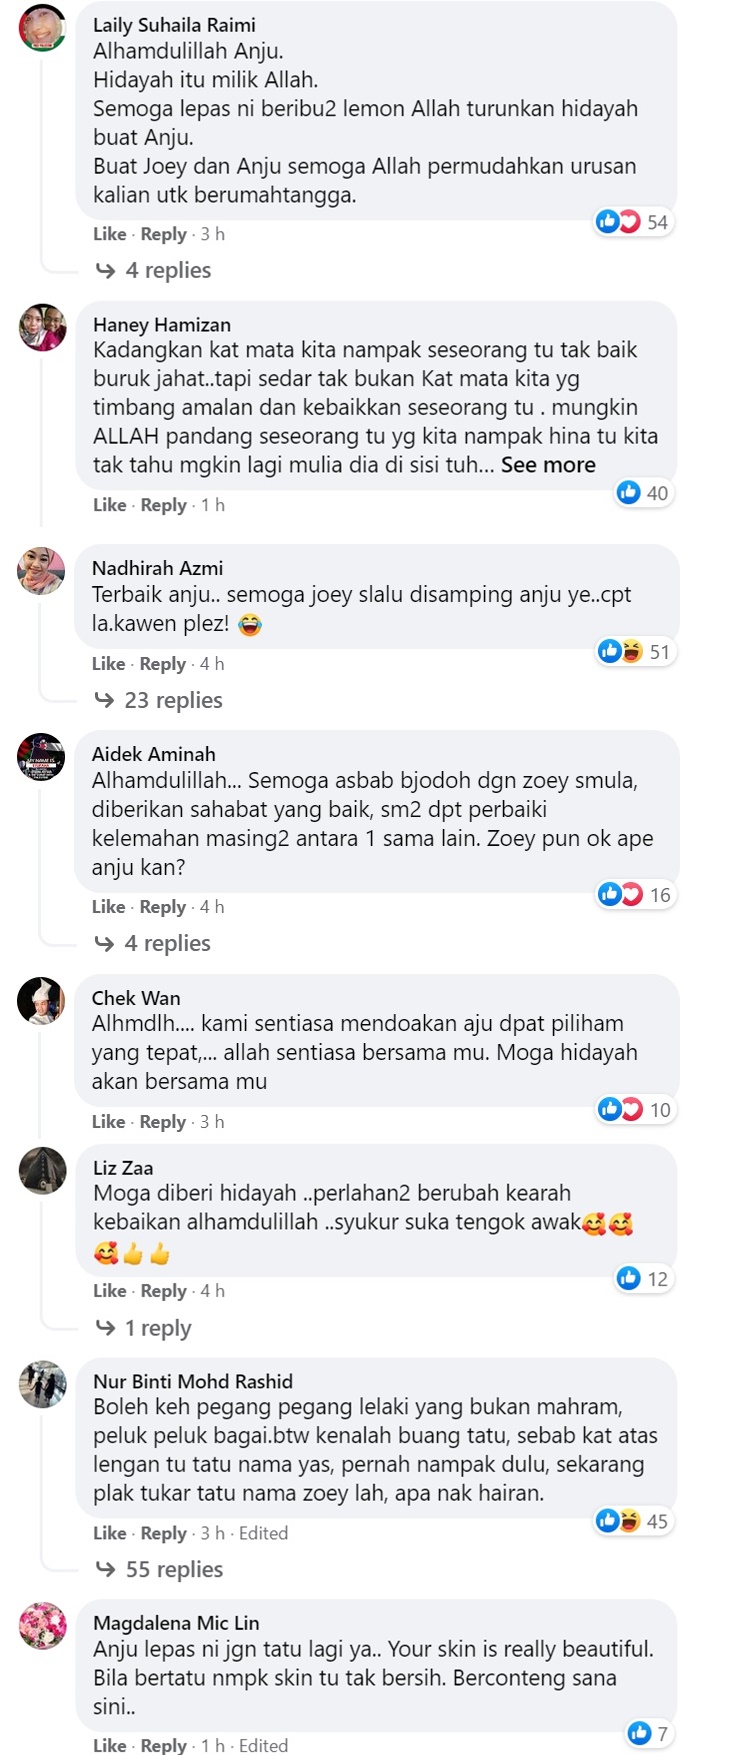Viewport: 730px width, 1755px height.
Task: Click the like icon with 12 on Liz Zaa's comment
Action: 642,1278
